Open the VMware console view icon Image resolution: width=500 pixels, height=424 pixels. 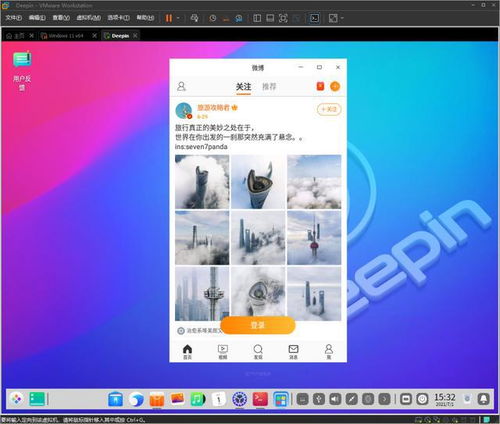click(314, 18)
